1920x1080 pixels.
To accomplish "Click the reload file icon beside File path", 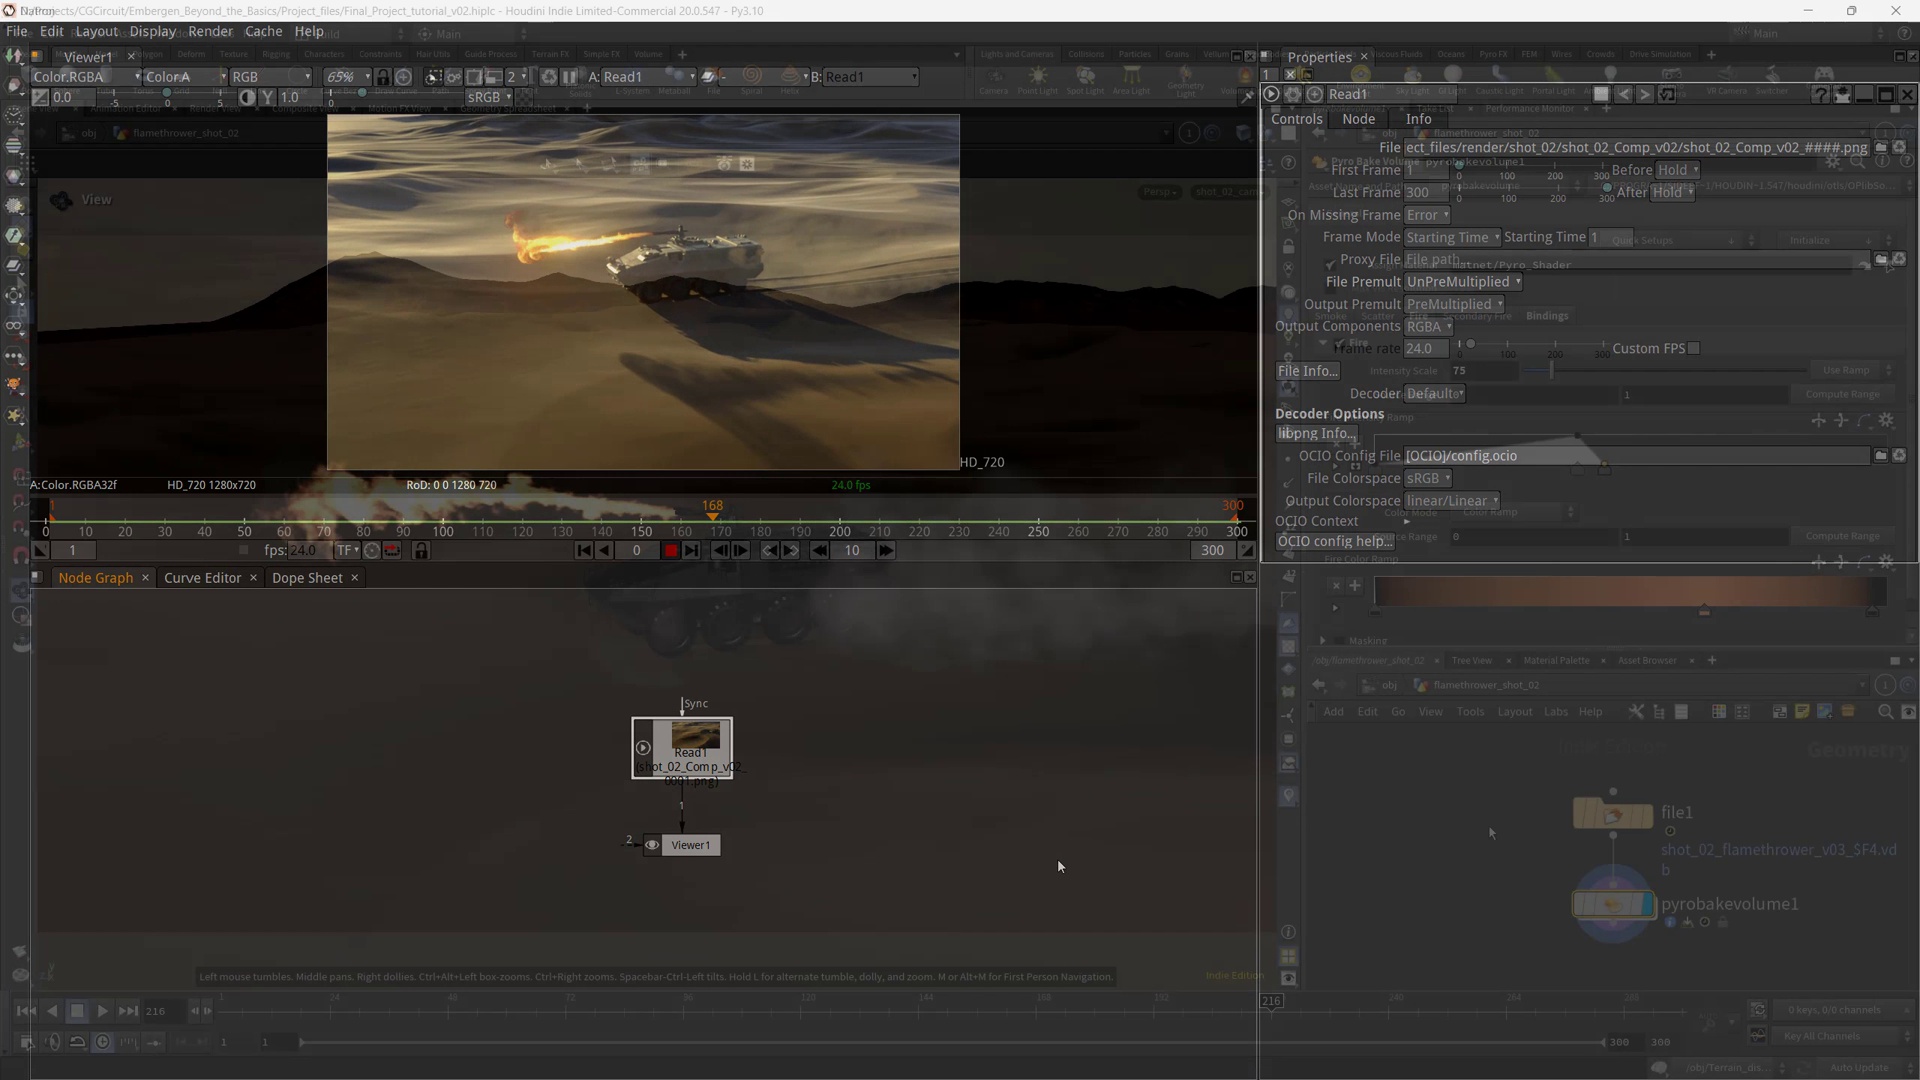I will click(x=1899, y=147).
